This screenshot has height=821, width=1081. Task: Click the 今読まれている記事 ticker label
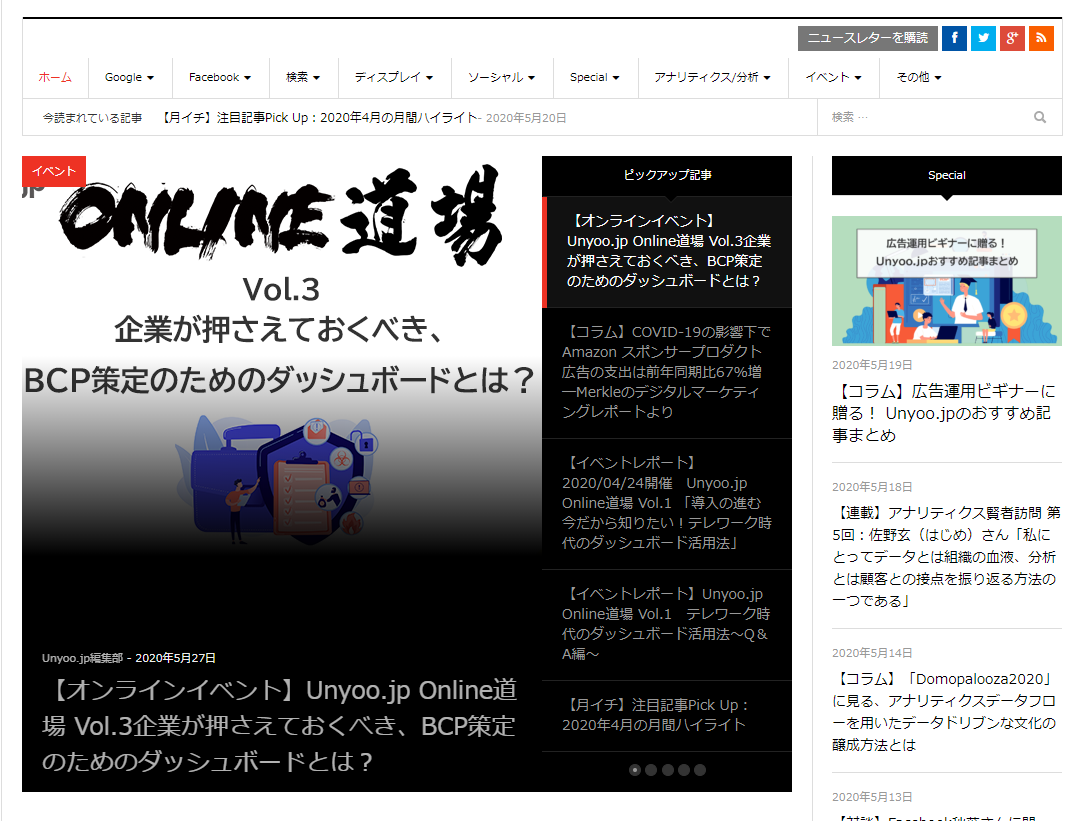click(92, 118)
